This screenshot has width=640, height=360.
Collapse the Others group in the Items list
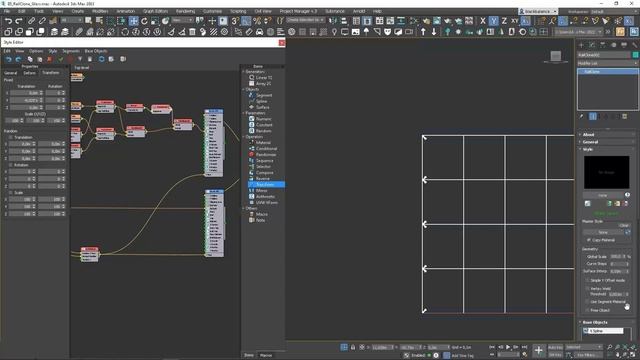(244, 208)
